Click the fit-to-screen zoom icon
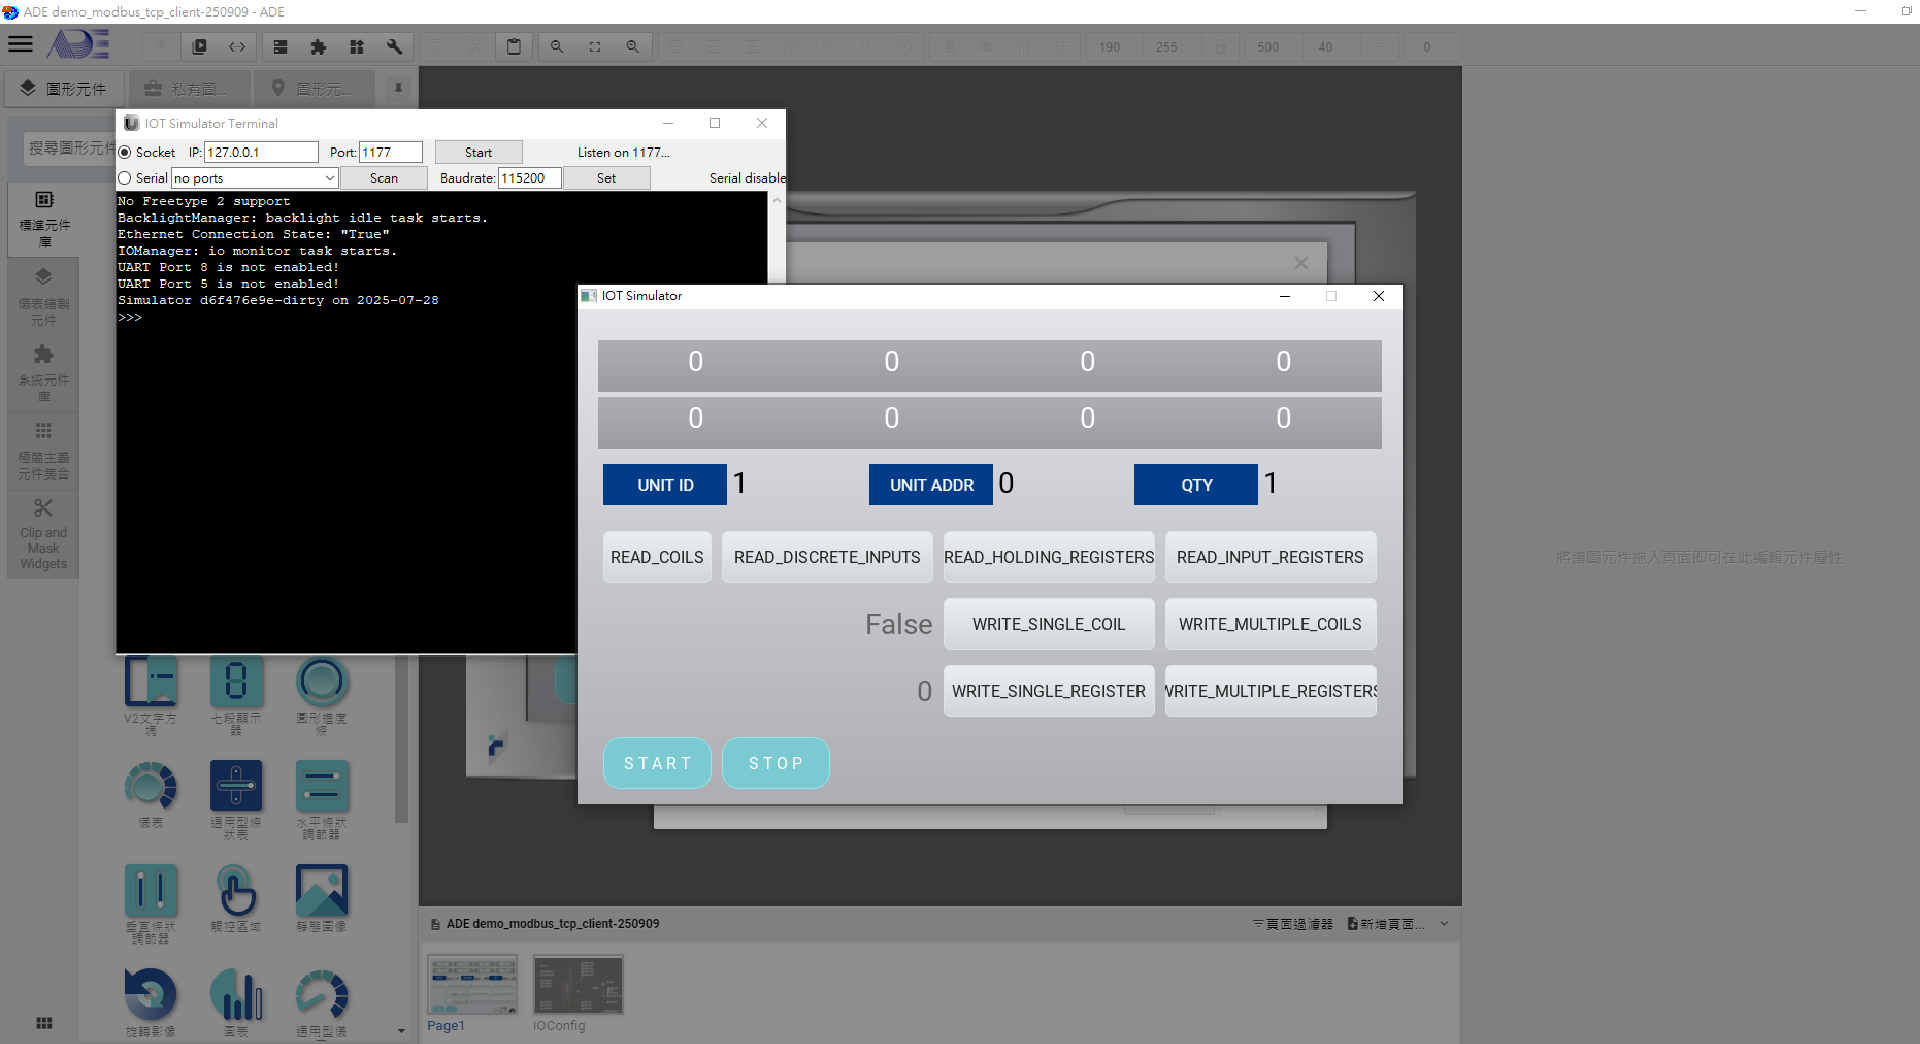This screenshot has width=1920, height=1044. point(595,47)
